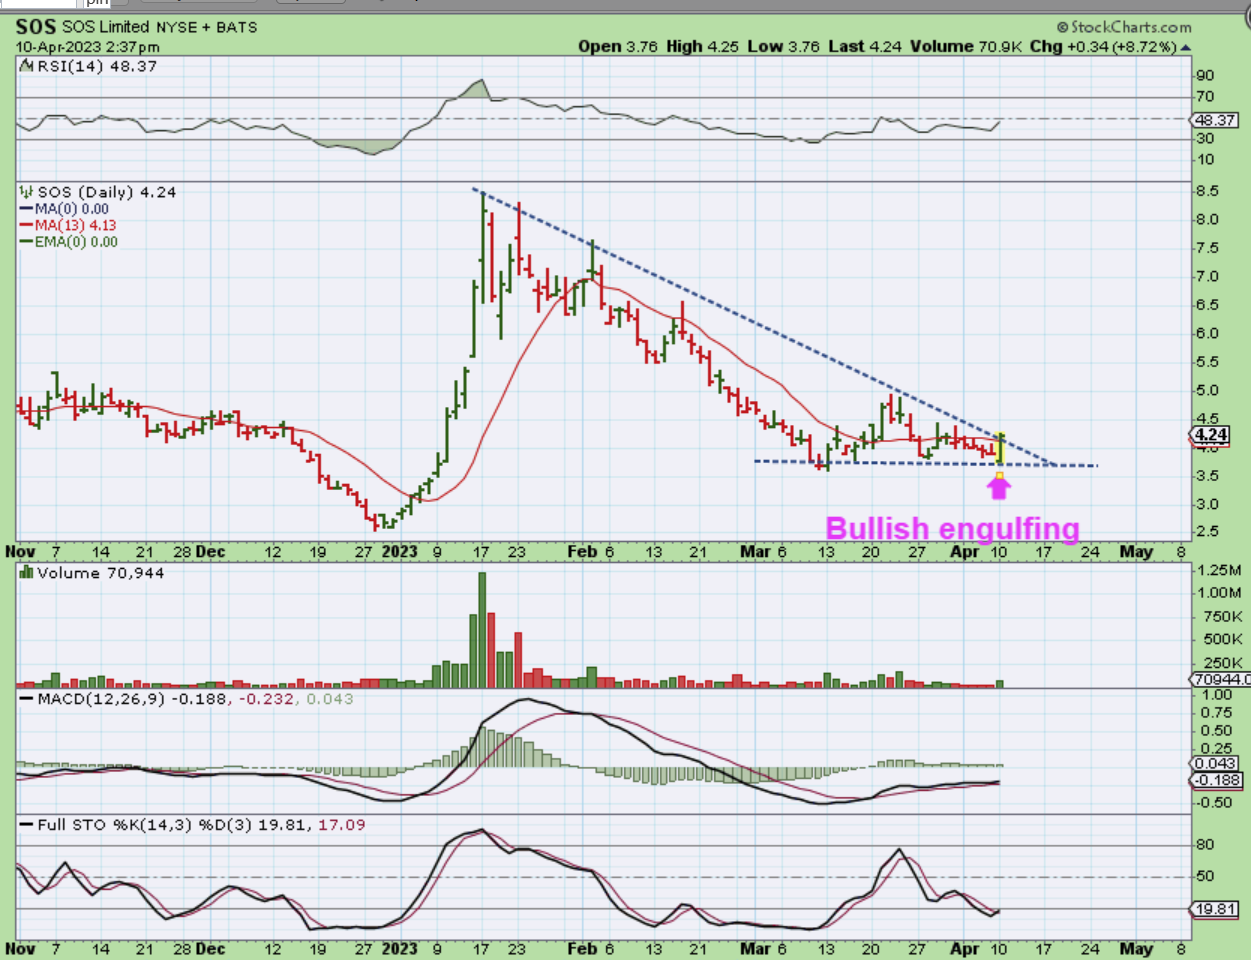The width and height of the screenshot is (1251, 960).
Task: Click the EMA(0) 0.00 legend entry
Action: (x=75, y=241)
